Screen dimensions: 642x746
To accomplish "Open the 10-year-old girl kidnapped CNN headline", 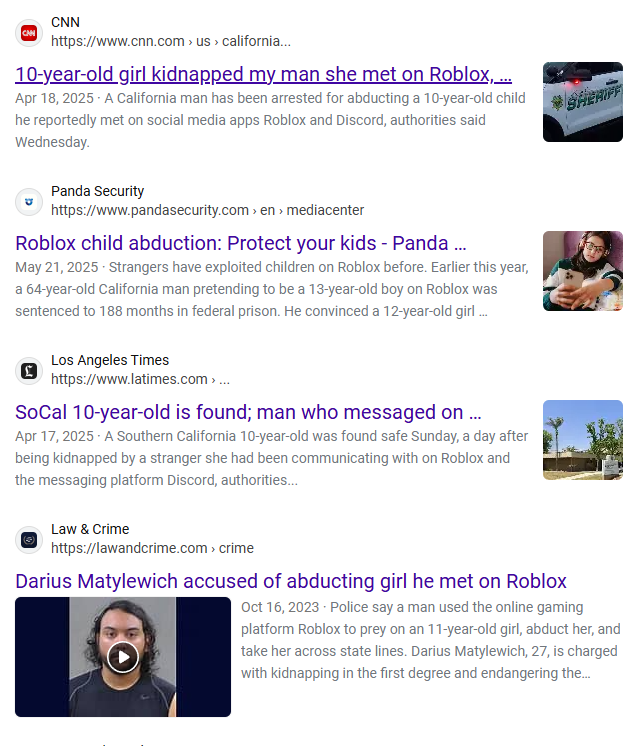I will [263, 74].
